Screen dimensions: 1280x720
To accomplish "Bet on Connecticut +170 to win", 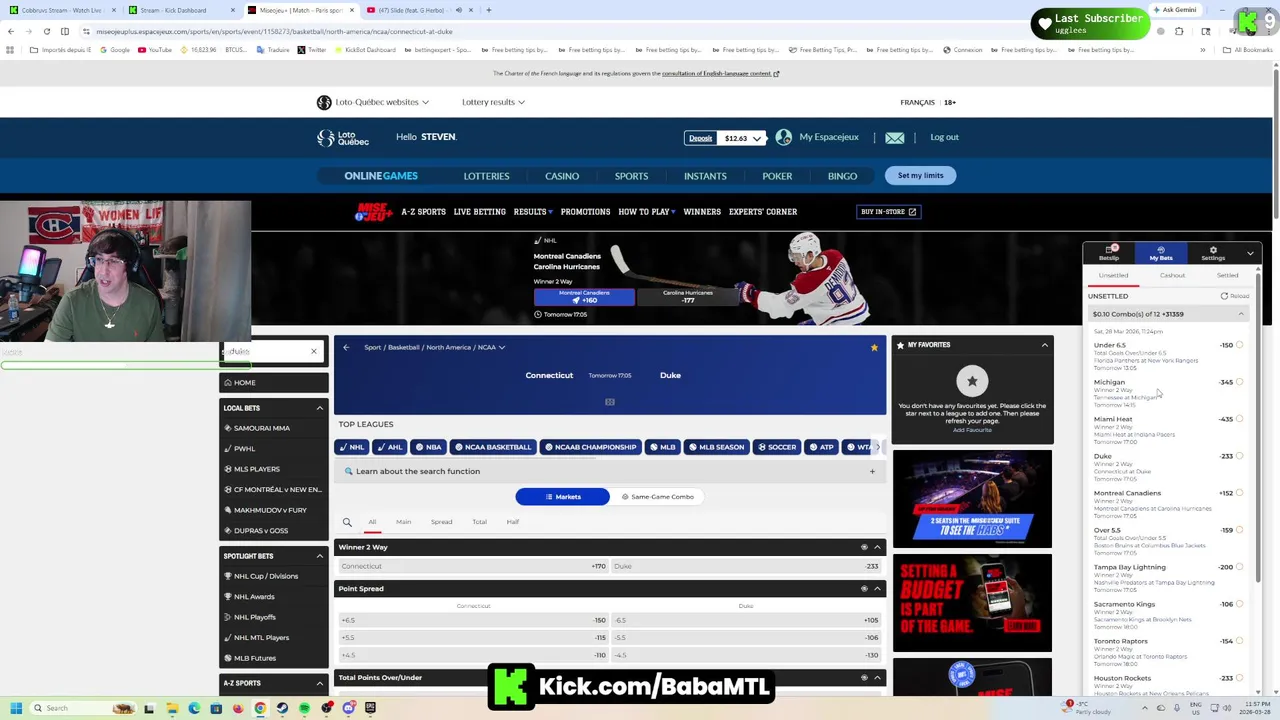I will coord(472,566).
